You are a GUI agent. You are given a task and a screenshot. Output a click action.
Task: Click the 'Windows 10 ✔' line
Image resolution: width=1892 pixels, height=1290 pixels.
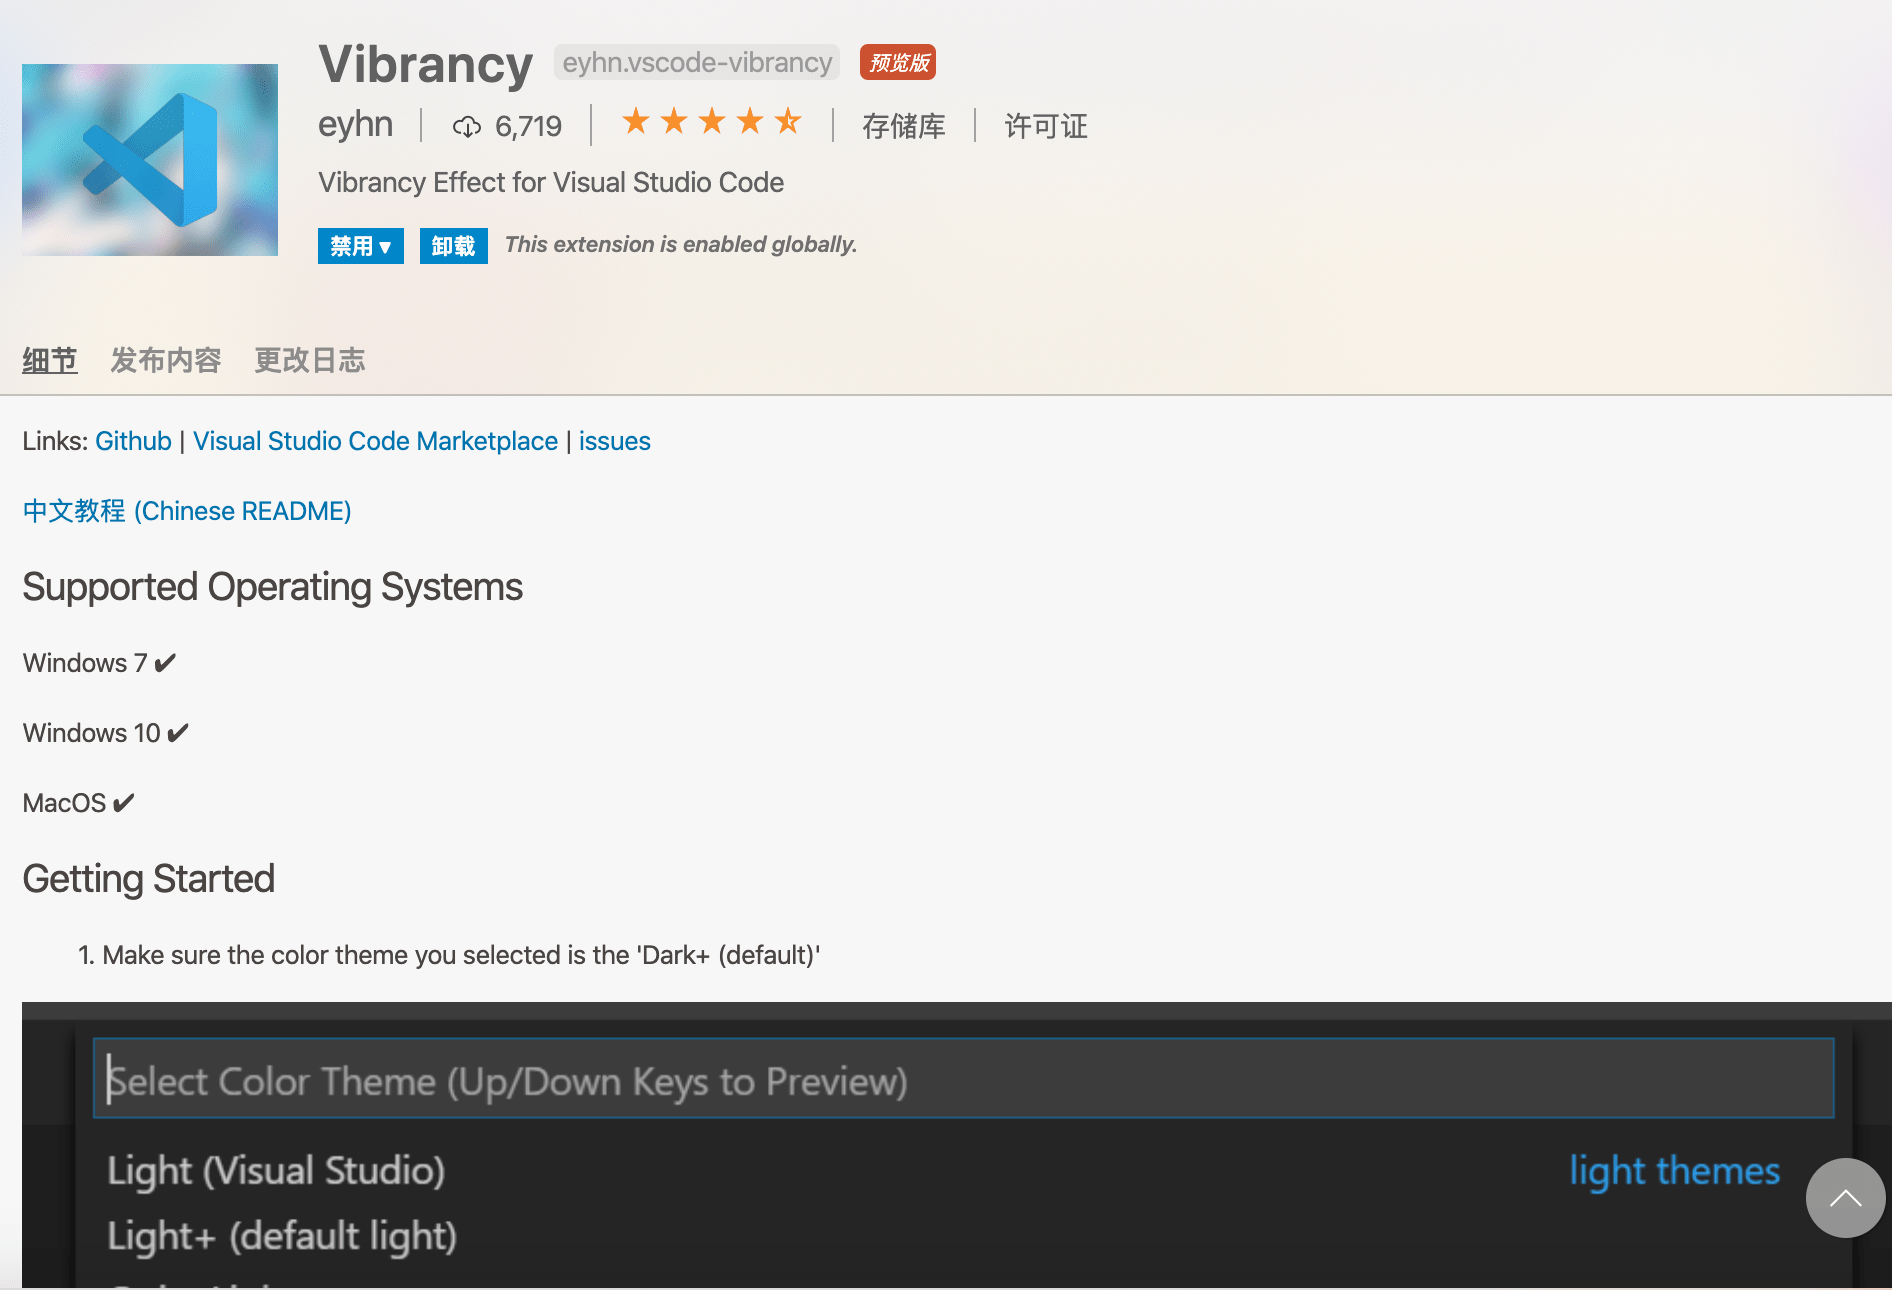click(105, 733)
